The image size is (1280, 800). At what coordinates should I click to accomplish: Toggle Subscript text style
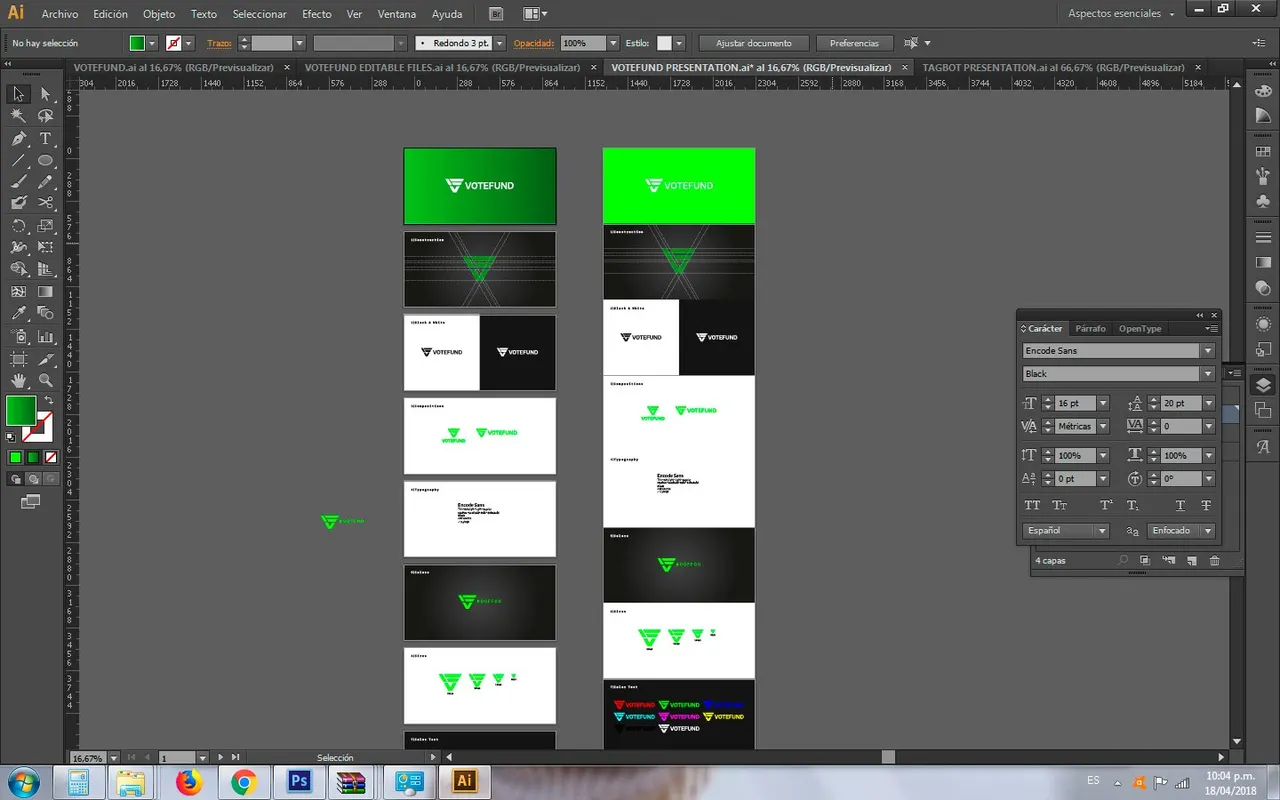click(1133, 506)
